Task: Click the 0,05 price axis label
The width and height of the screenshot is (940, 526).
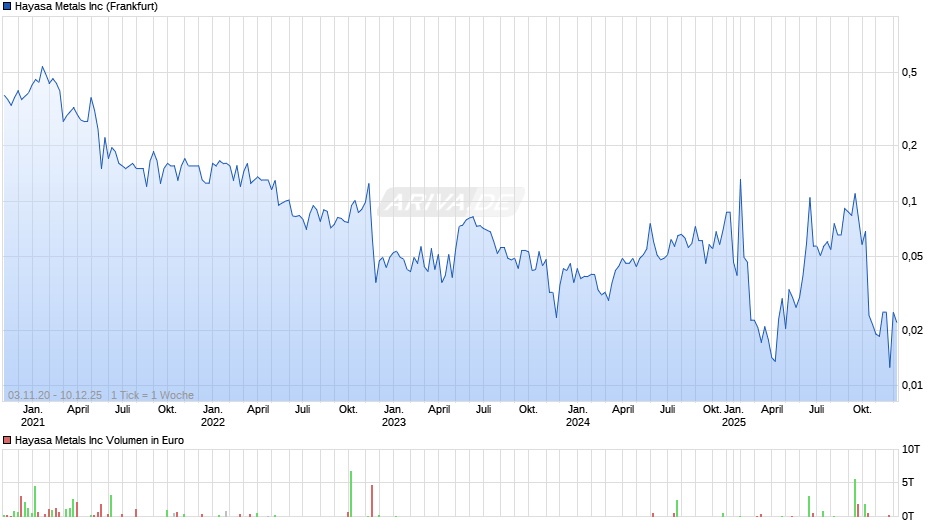Action: coord(912,257)
